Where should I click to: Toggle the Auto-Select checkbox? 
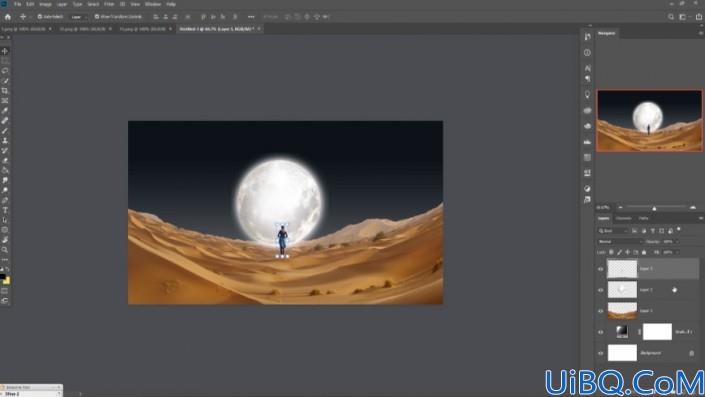(40, 17)
